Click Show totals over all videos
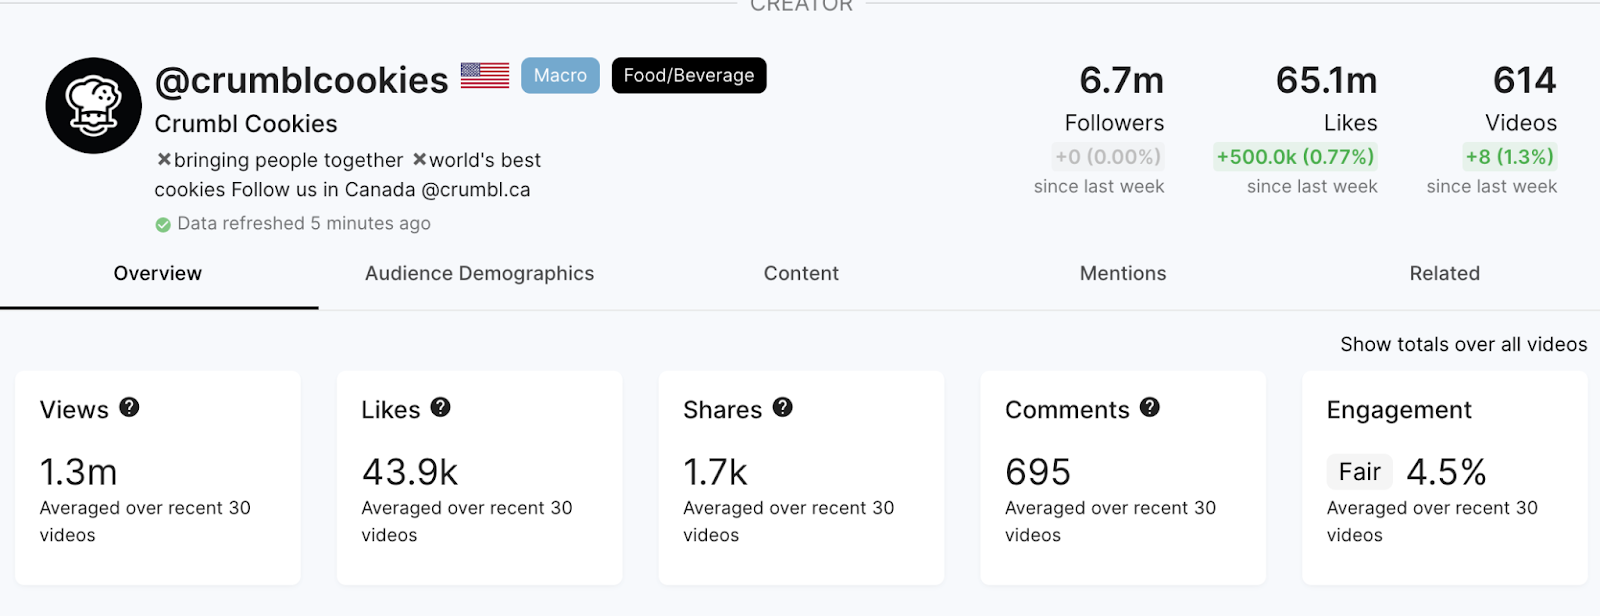Viewport: 1600px width, 616px height. 1464,344
